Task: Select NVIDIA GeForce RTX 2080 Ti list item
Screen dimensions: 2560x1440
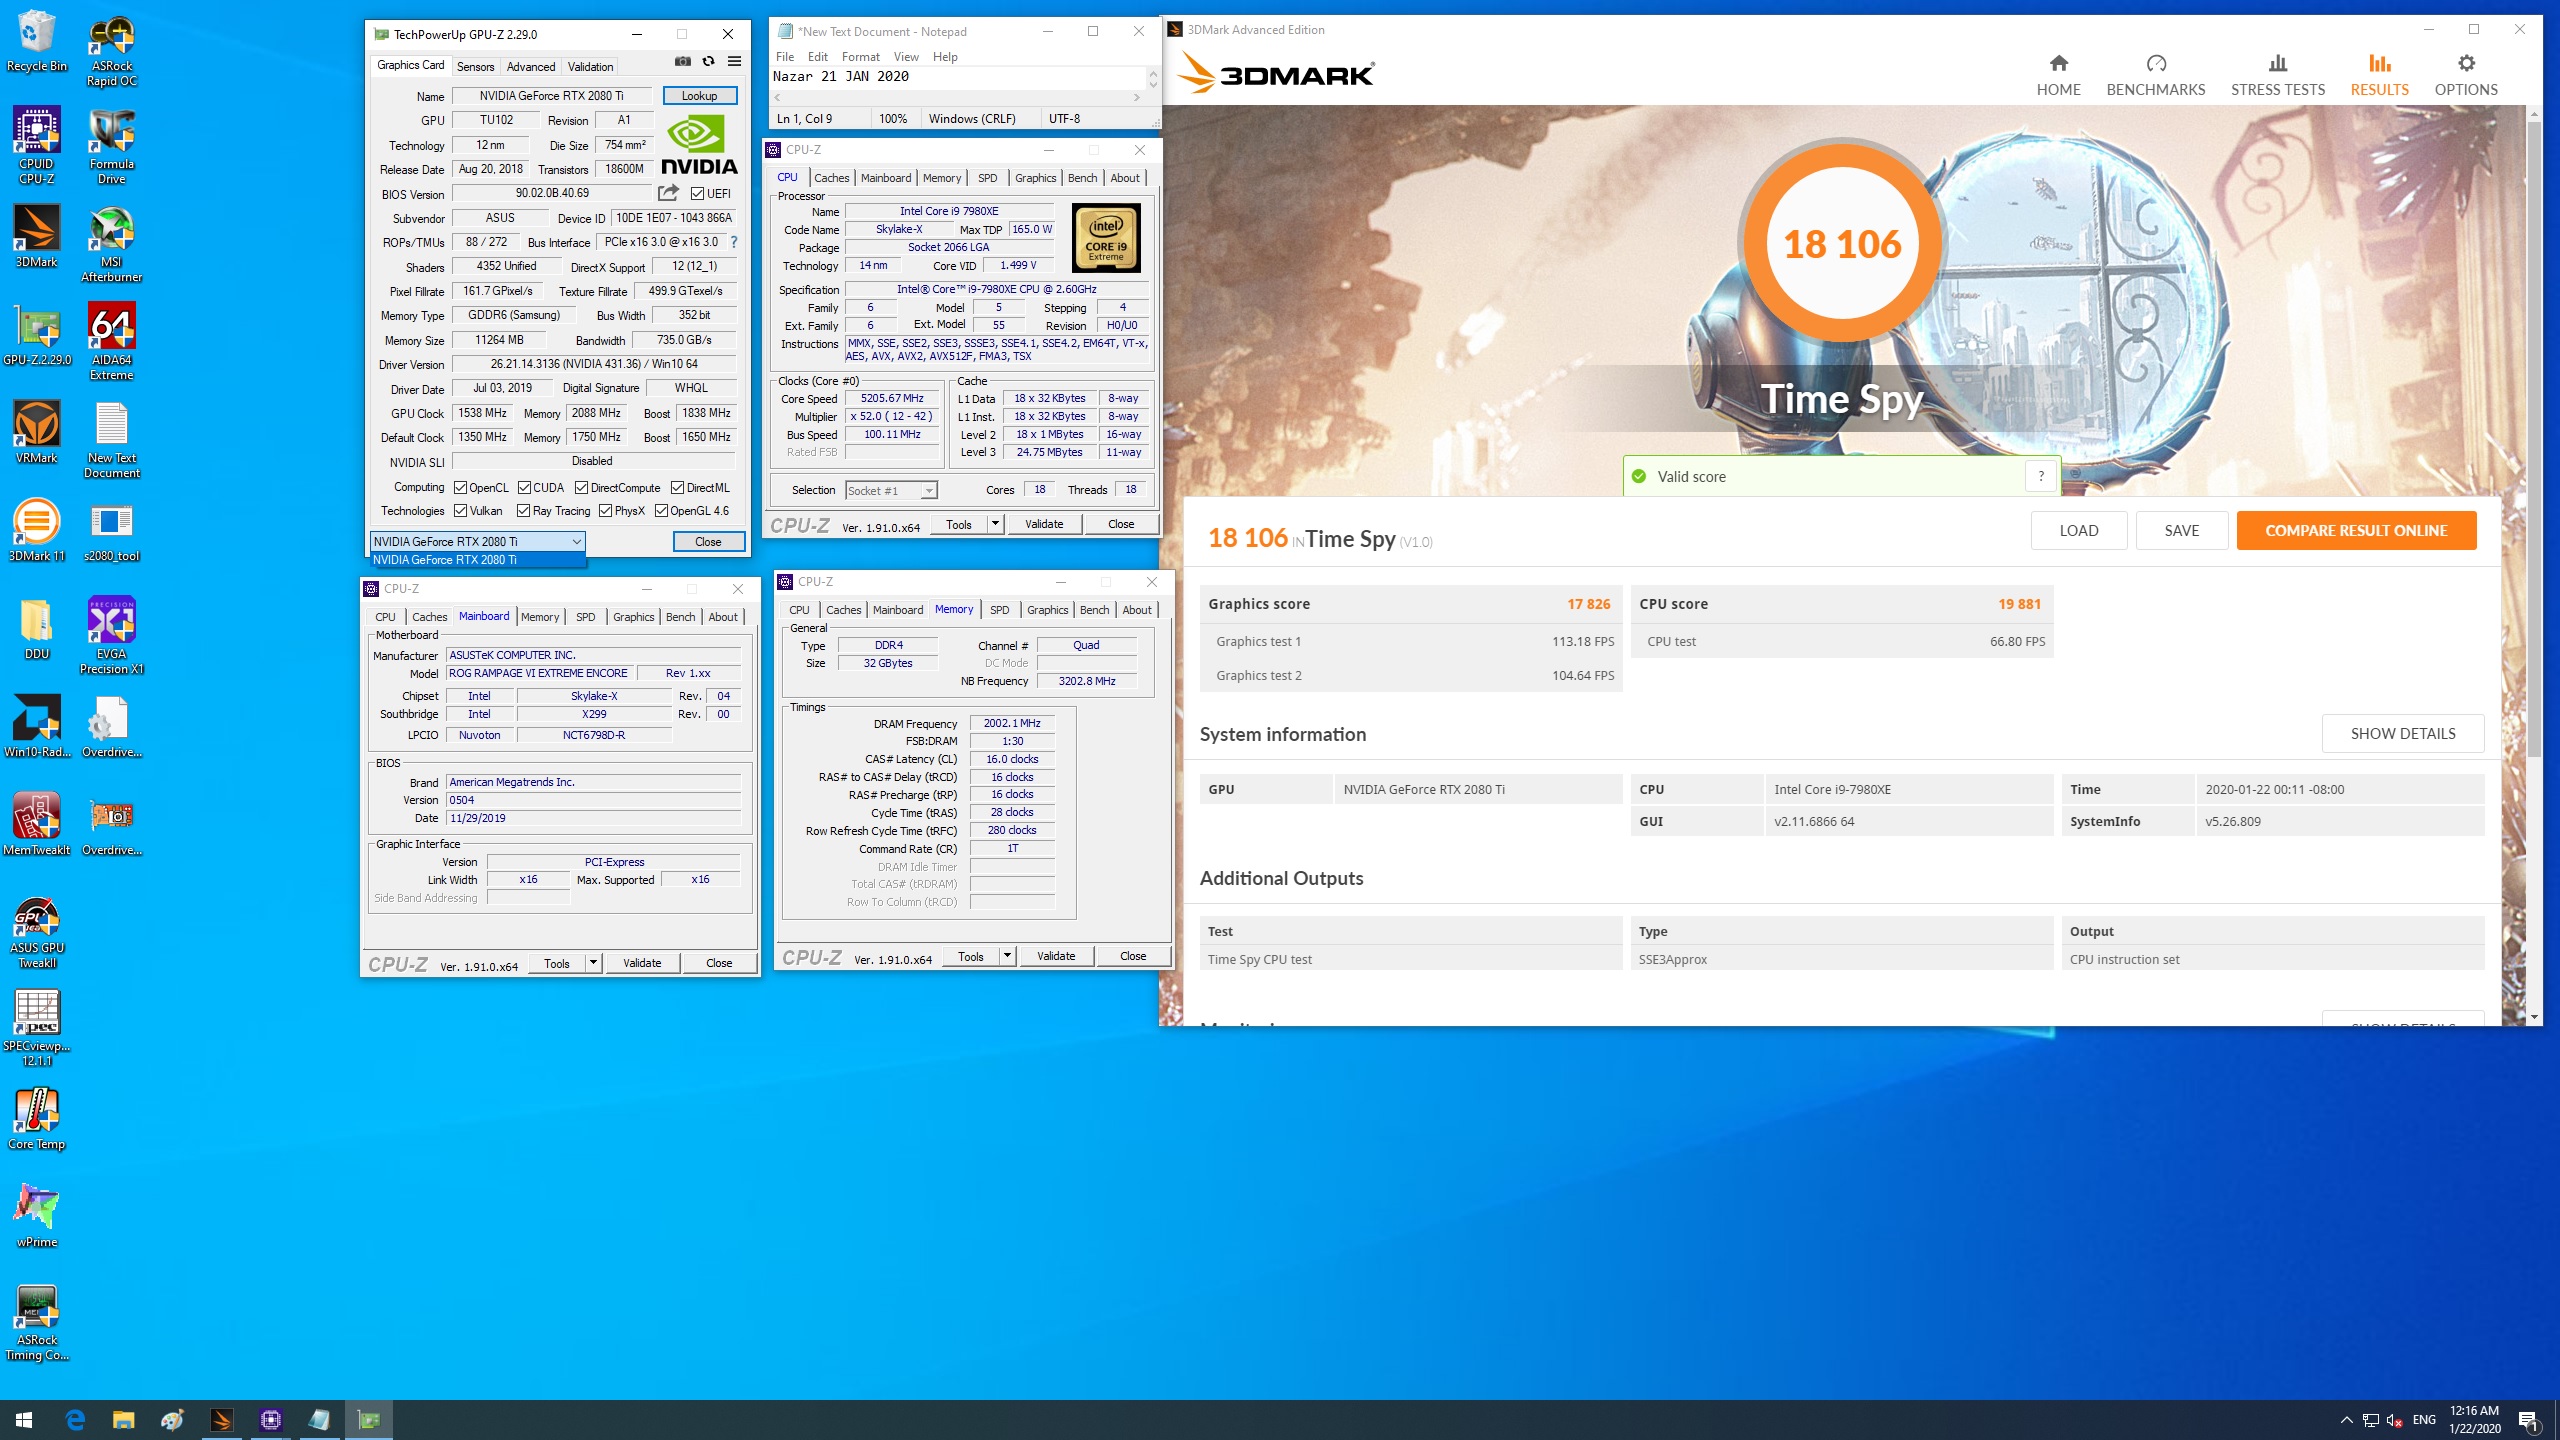Action: [x=478, y=560]
